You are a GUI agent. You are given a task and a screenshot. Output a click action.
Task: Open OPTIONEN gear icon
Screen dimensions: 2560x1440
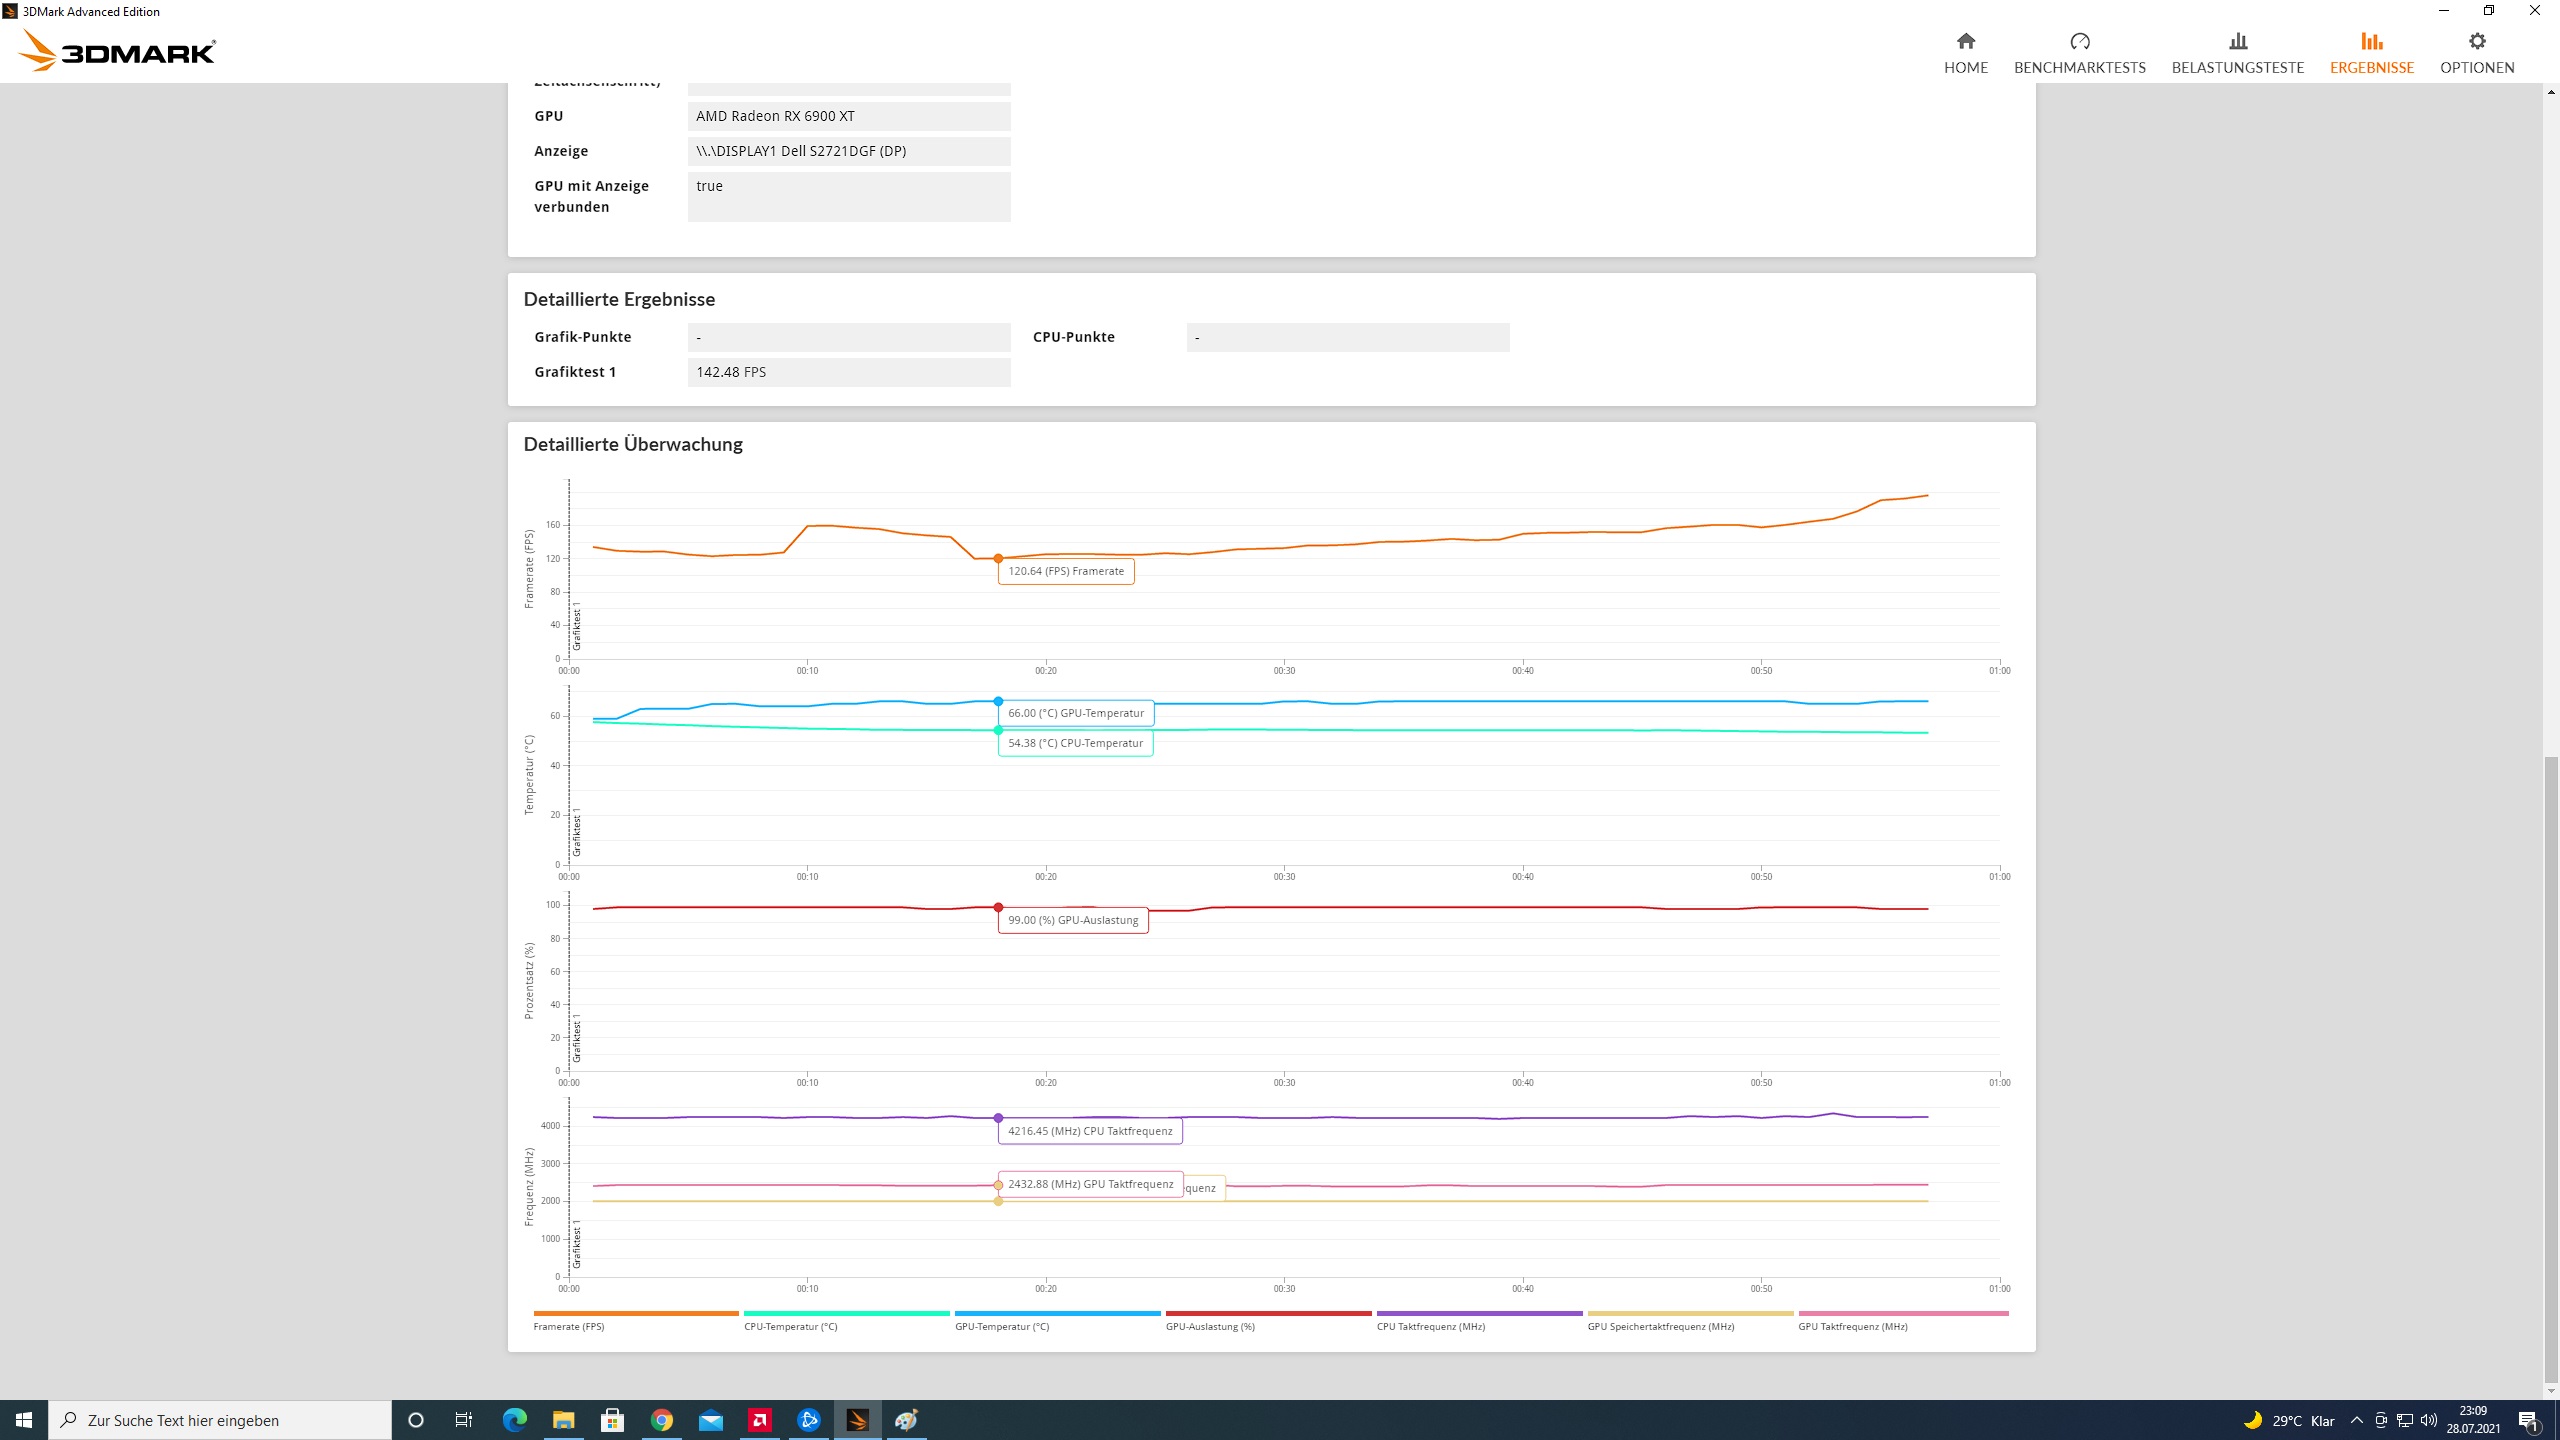click(x=2476, y=41)
